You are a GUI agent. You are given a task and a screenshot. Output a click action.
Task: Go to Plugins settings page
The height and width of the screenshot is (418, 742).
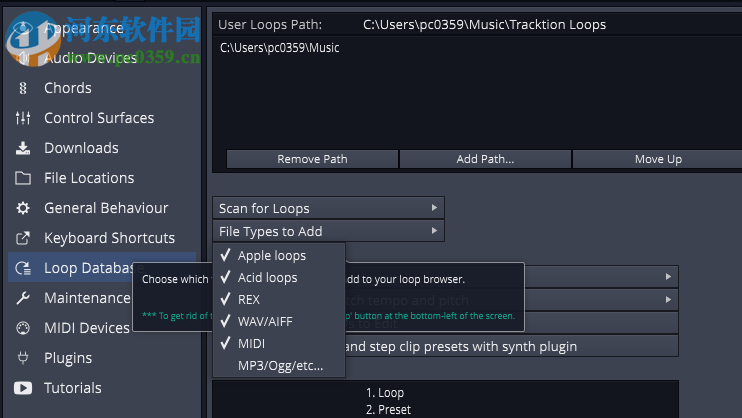68,358
